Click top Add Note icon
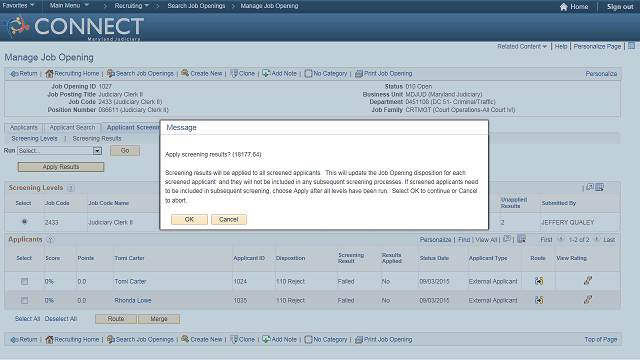Screen dimensions: 640x360 coord(266,73)
